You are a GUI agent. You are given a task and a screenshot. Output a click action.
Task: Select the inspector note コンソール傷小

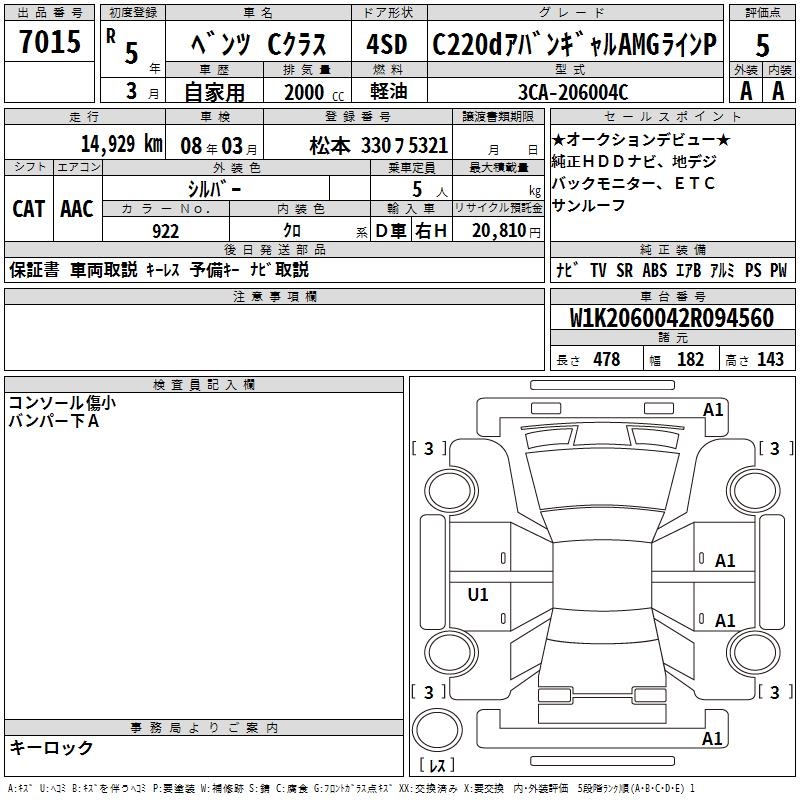point(62,403)
